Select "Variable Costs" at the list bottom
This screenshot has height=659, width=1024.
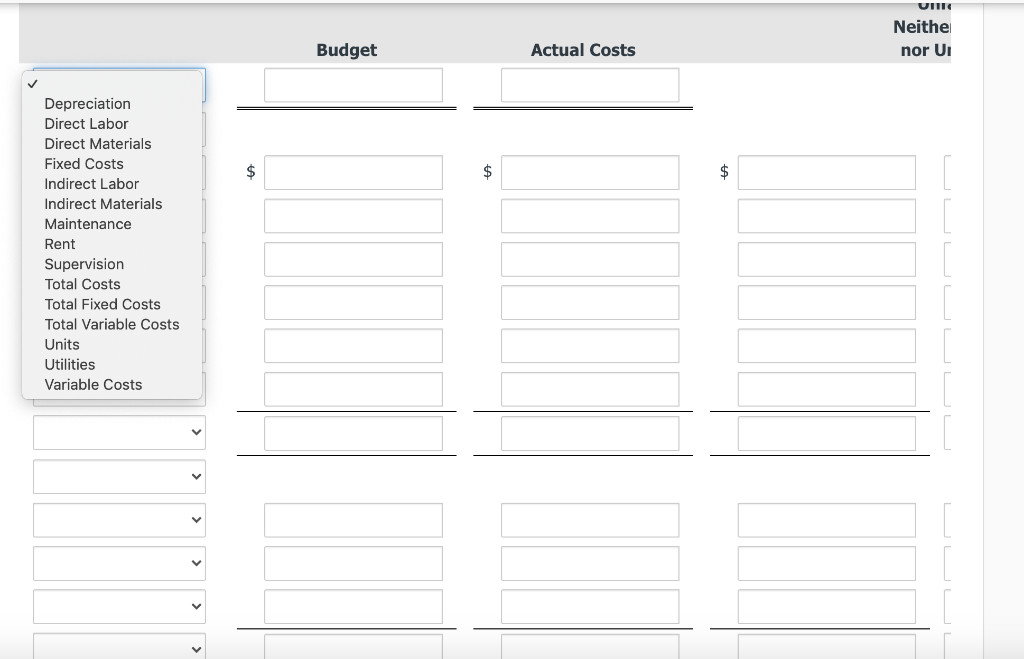(x=93, y=384)
